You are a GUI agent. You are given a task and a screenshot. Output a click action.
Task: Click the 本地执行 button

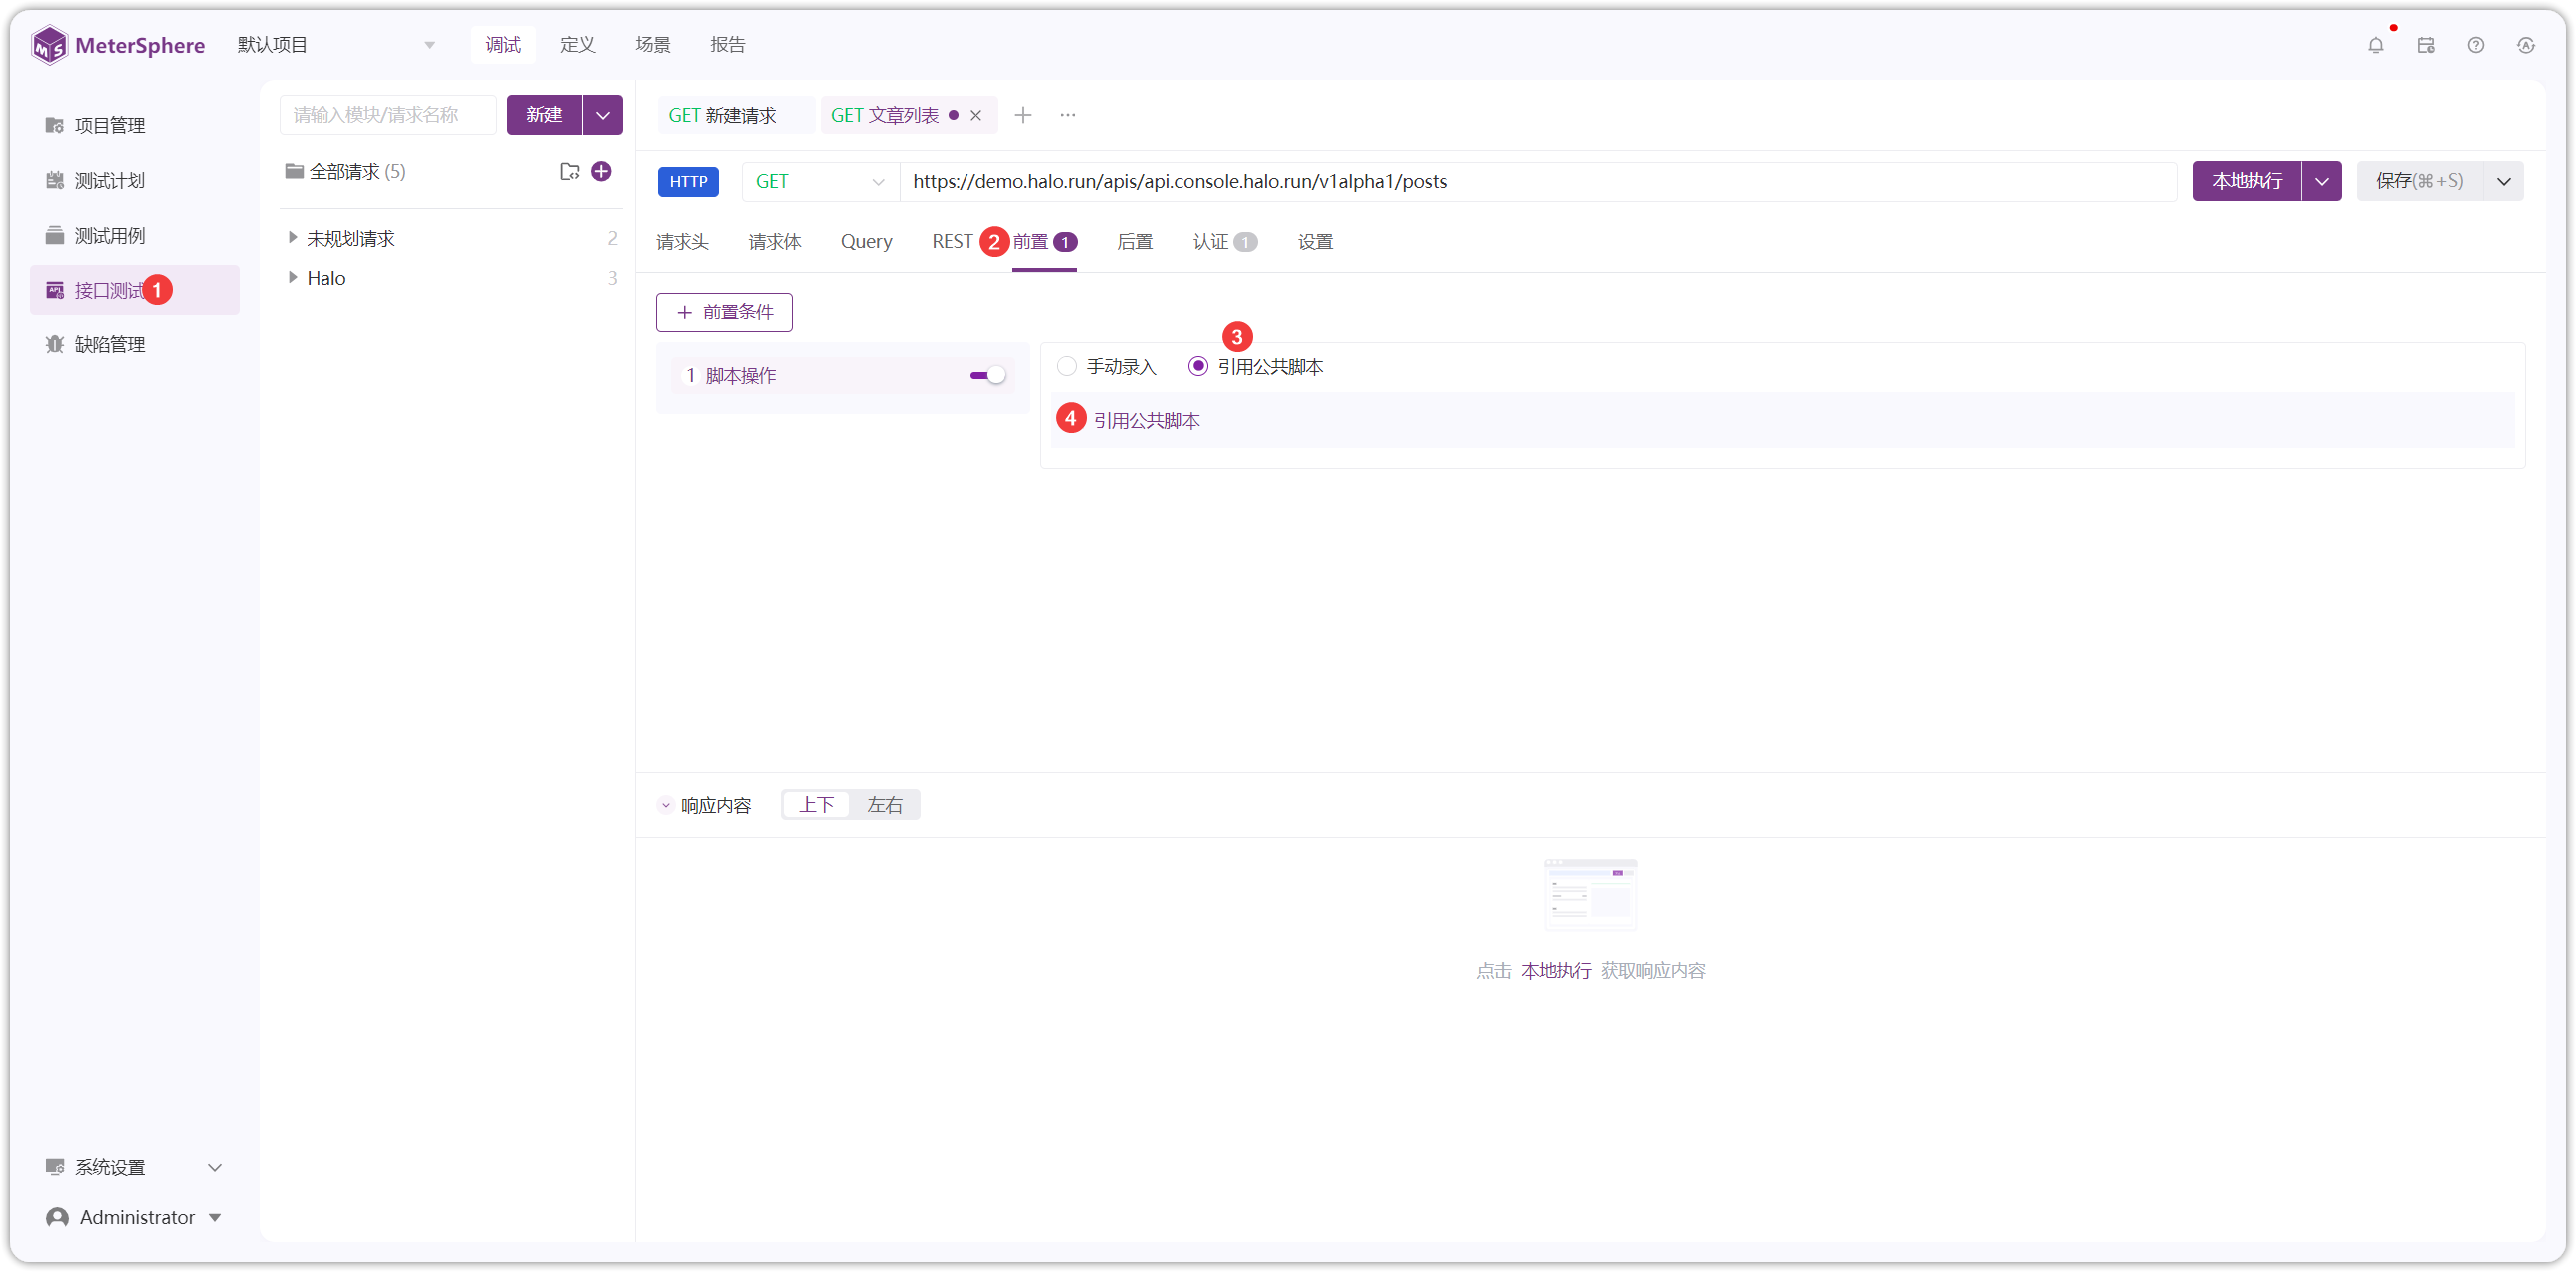(x=2247, y=181)
